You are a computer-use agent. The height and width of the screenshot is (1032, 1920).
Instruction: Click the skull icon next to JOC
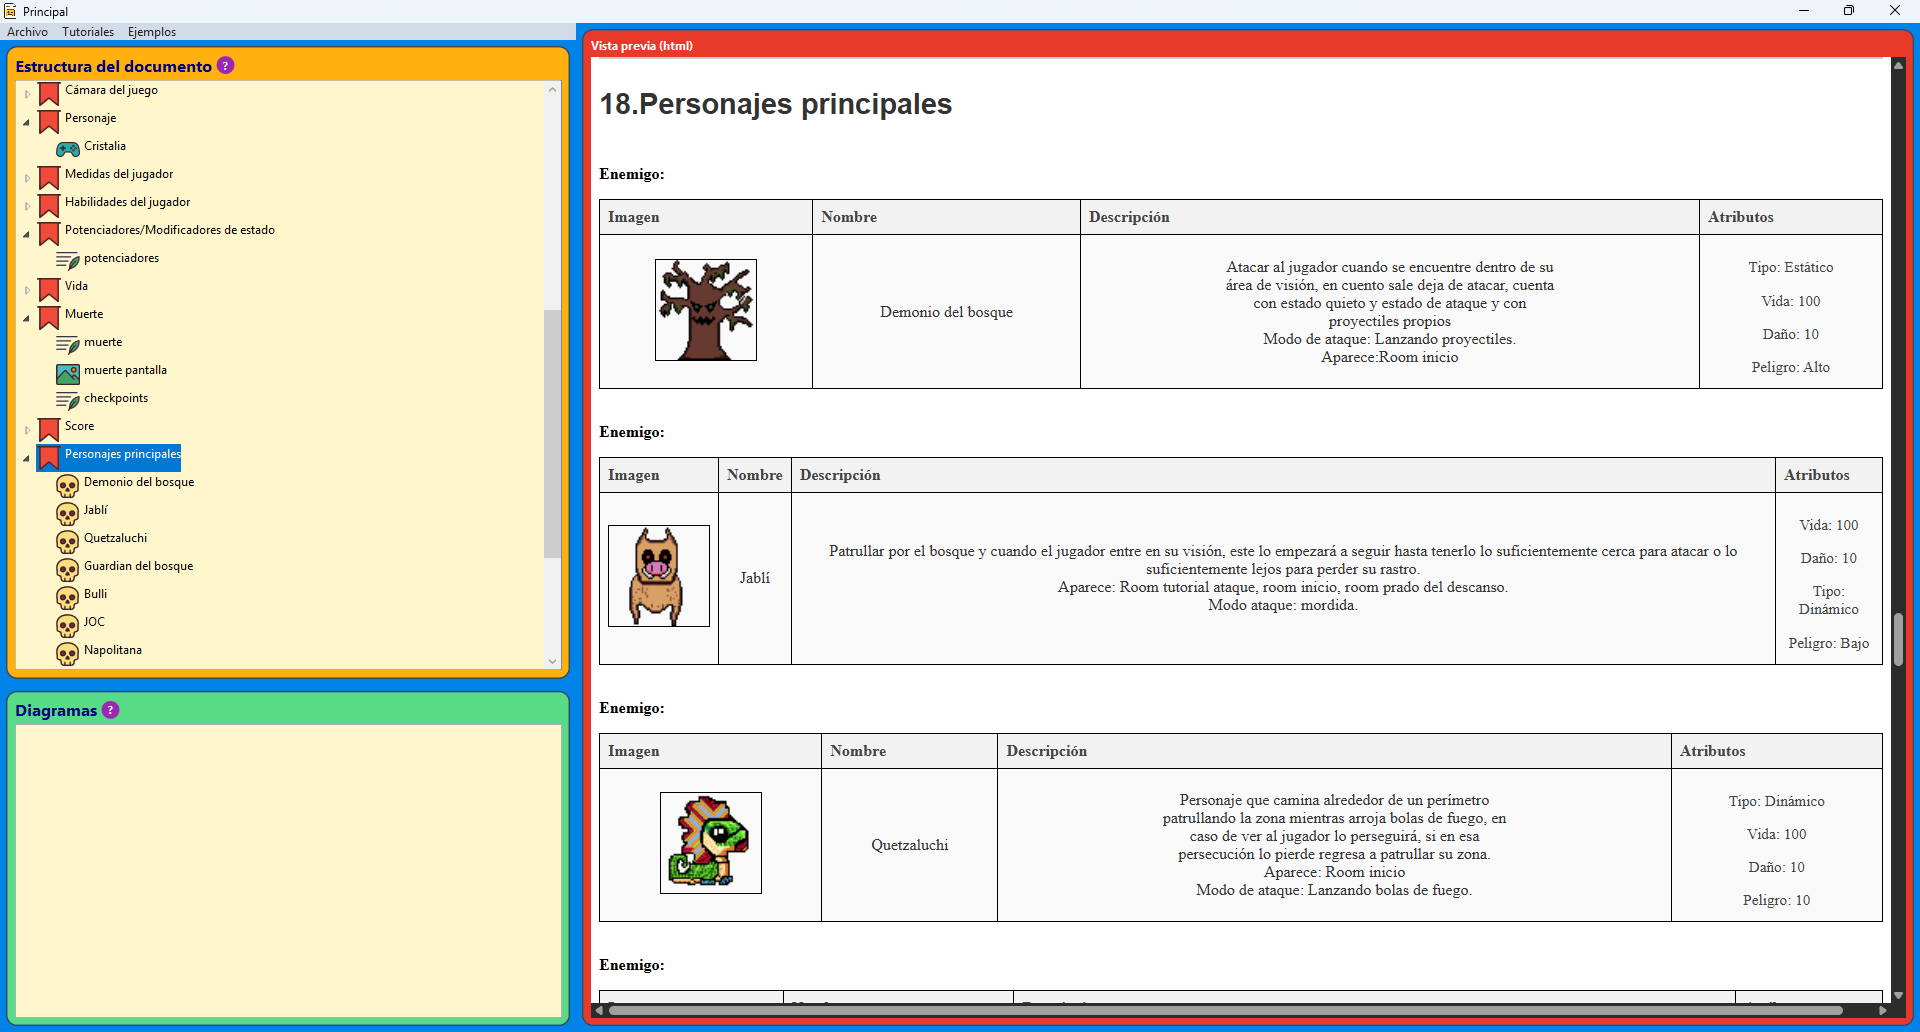click(x=68, y=625)
